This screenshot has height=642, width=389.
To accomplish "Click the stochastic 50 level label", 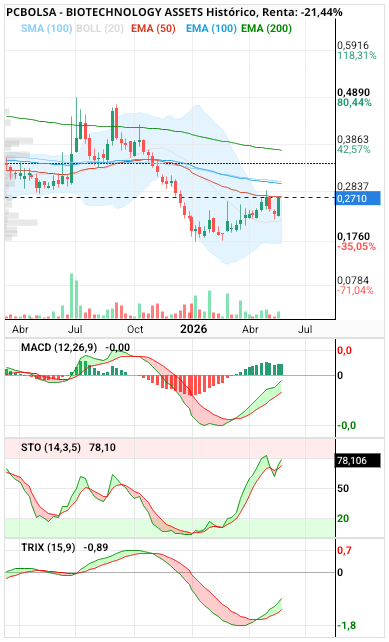I will point(343,488).
